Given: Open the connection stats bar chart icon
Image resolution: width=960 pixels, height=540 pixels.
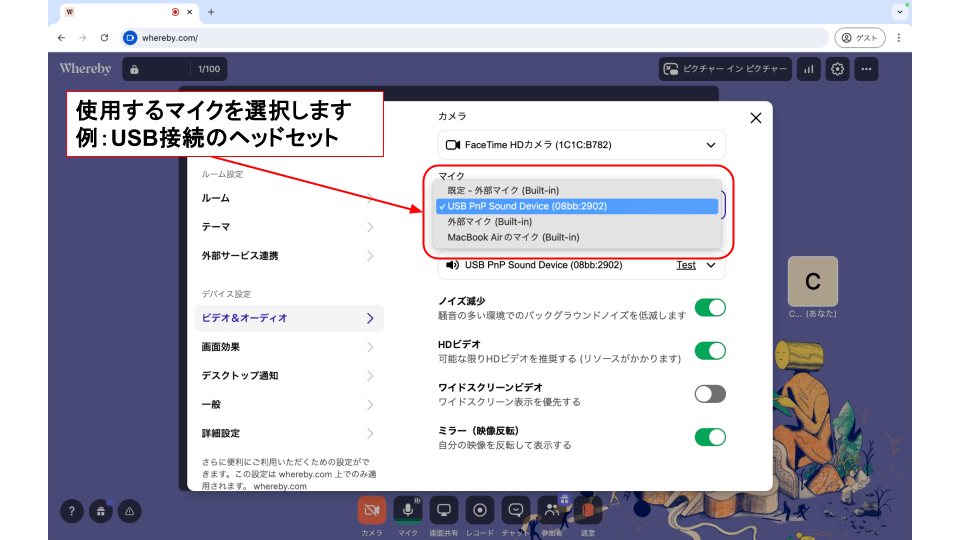Looking at the screenshot, I should tap(808, 69).
